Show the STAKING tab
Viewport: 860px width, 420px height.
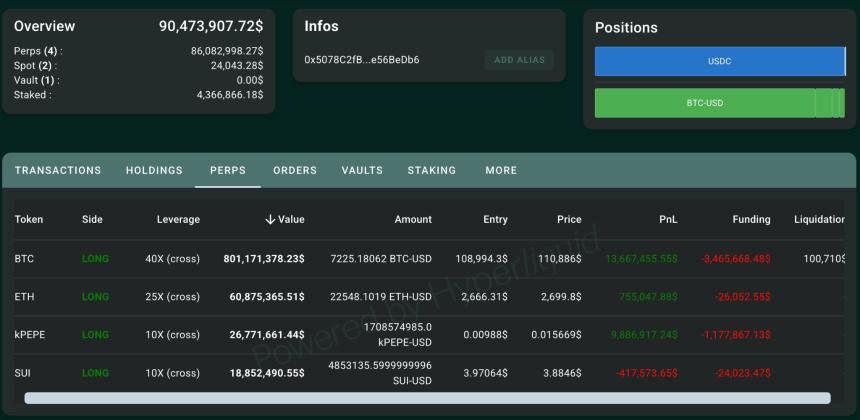(432, 171)
